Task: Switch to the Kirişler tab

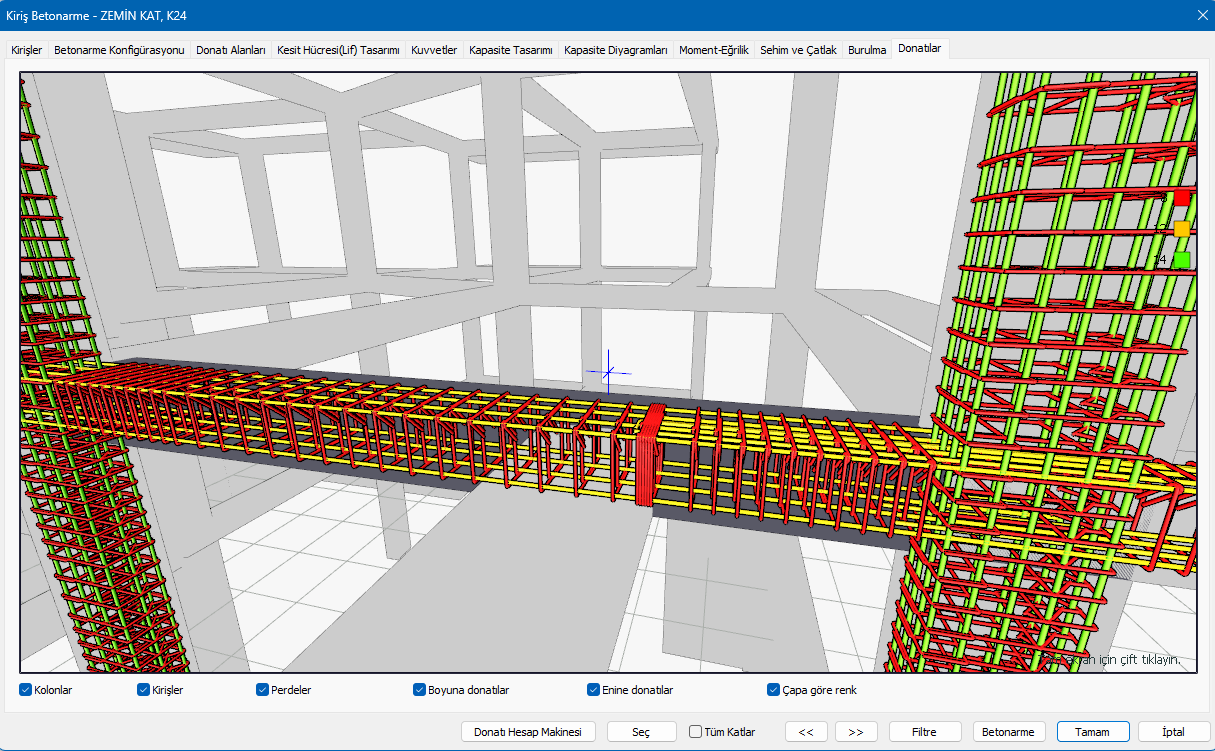Action: [26, 49]
